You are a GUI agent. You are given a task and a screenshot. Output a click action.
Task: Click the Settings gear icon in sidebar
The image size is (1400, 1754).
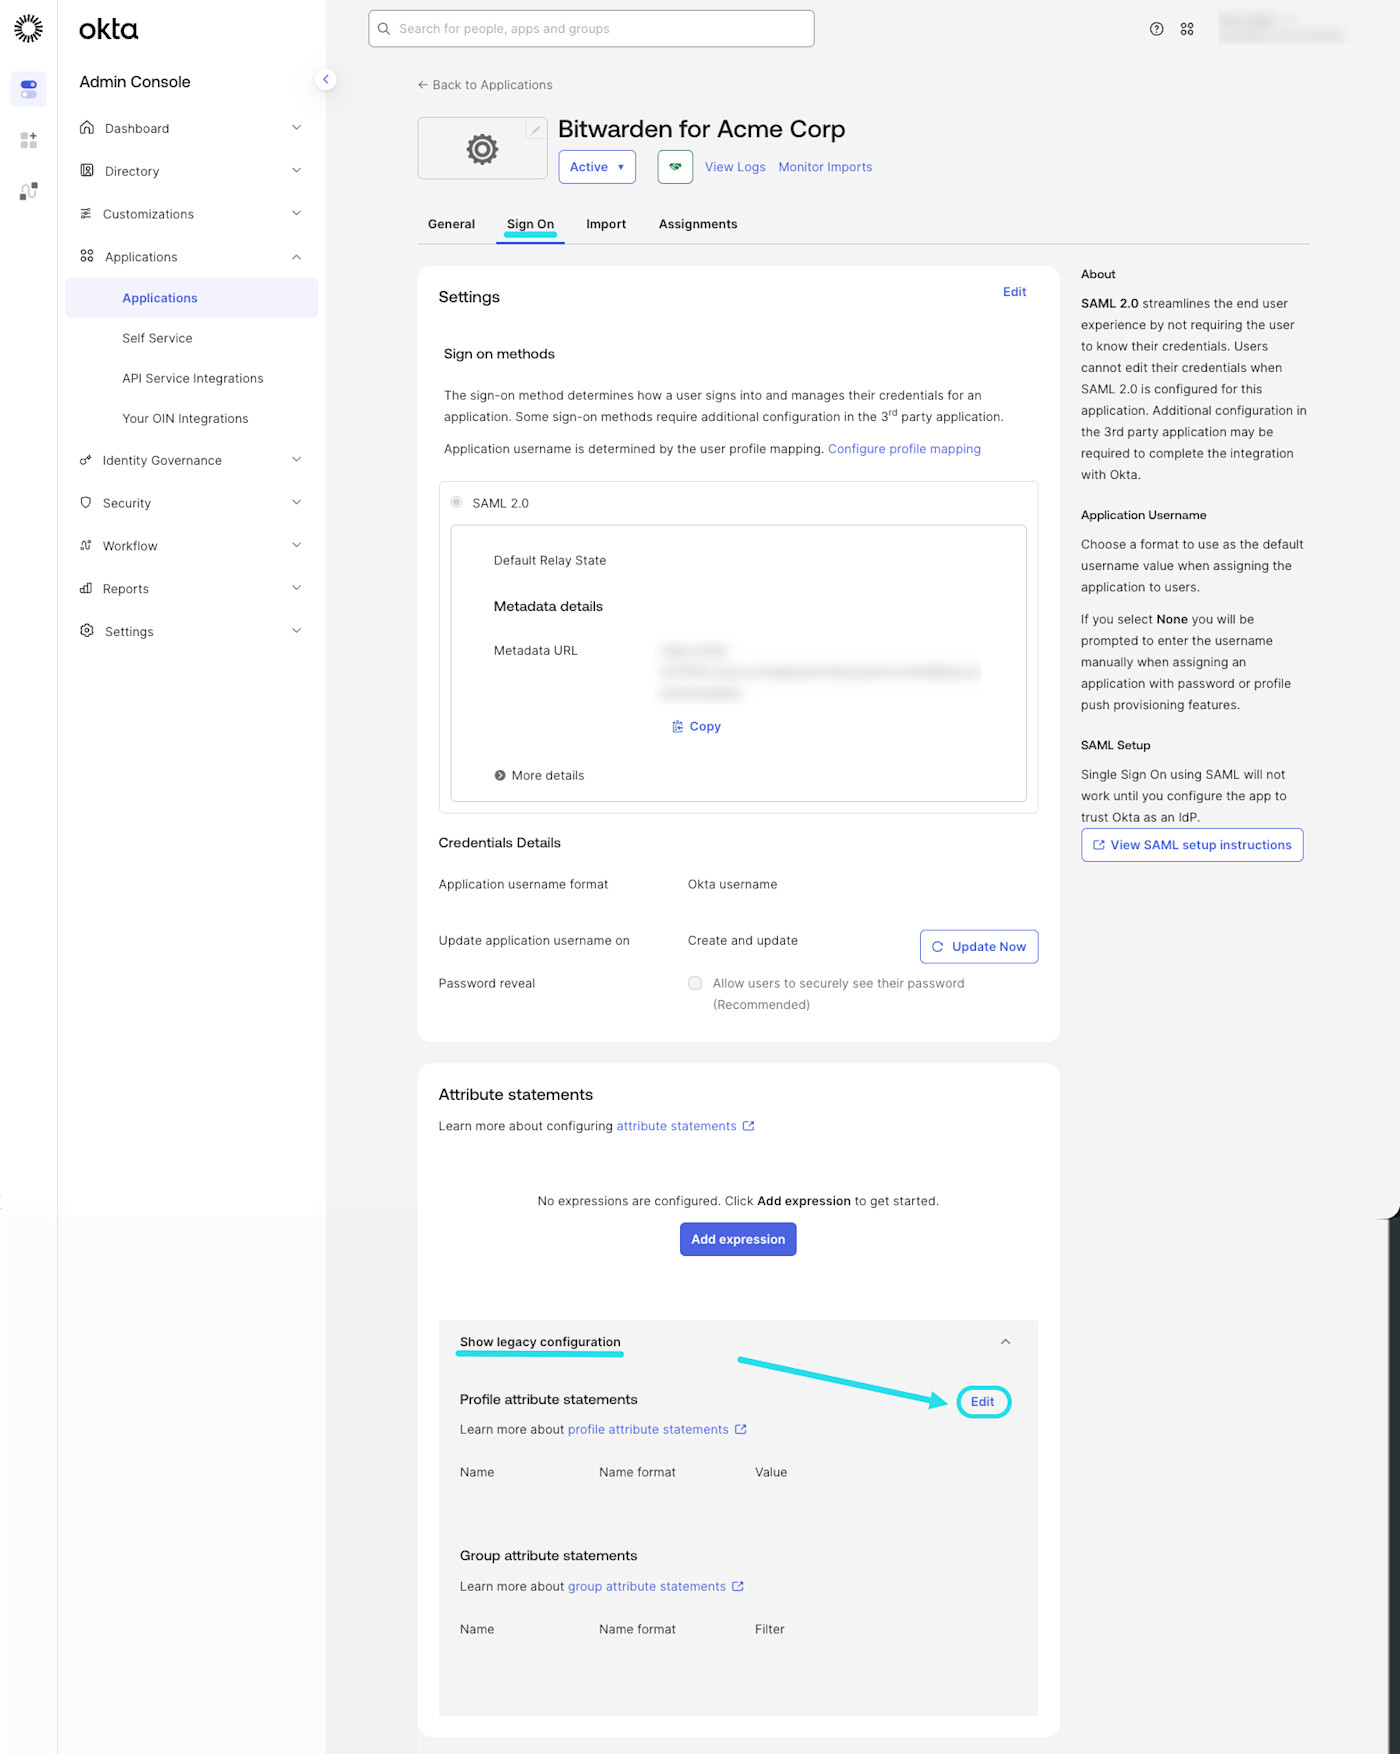click(x=87, y=631)
